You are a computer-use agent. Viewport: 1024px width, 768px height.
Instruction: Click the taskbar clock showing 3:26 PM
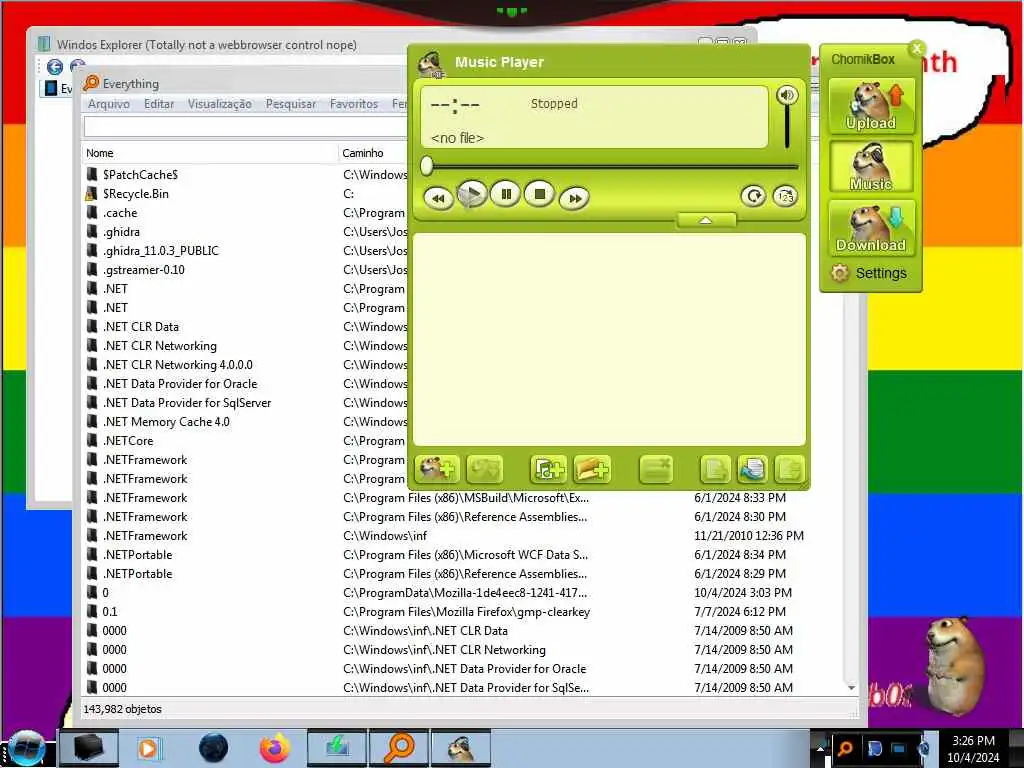pos(973,748)
